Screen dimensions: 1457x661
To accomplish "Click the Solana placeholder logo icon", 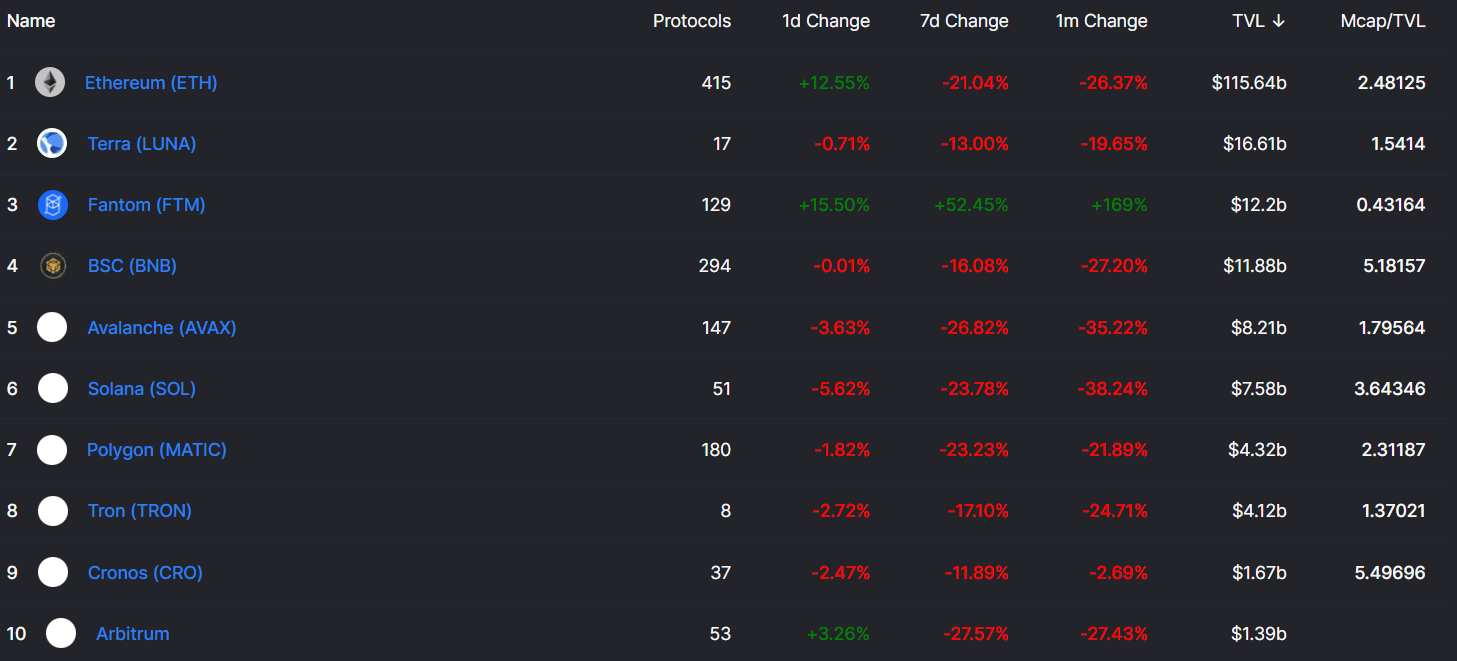I will [53, 388].
